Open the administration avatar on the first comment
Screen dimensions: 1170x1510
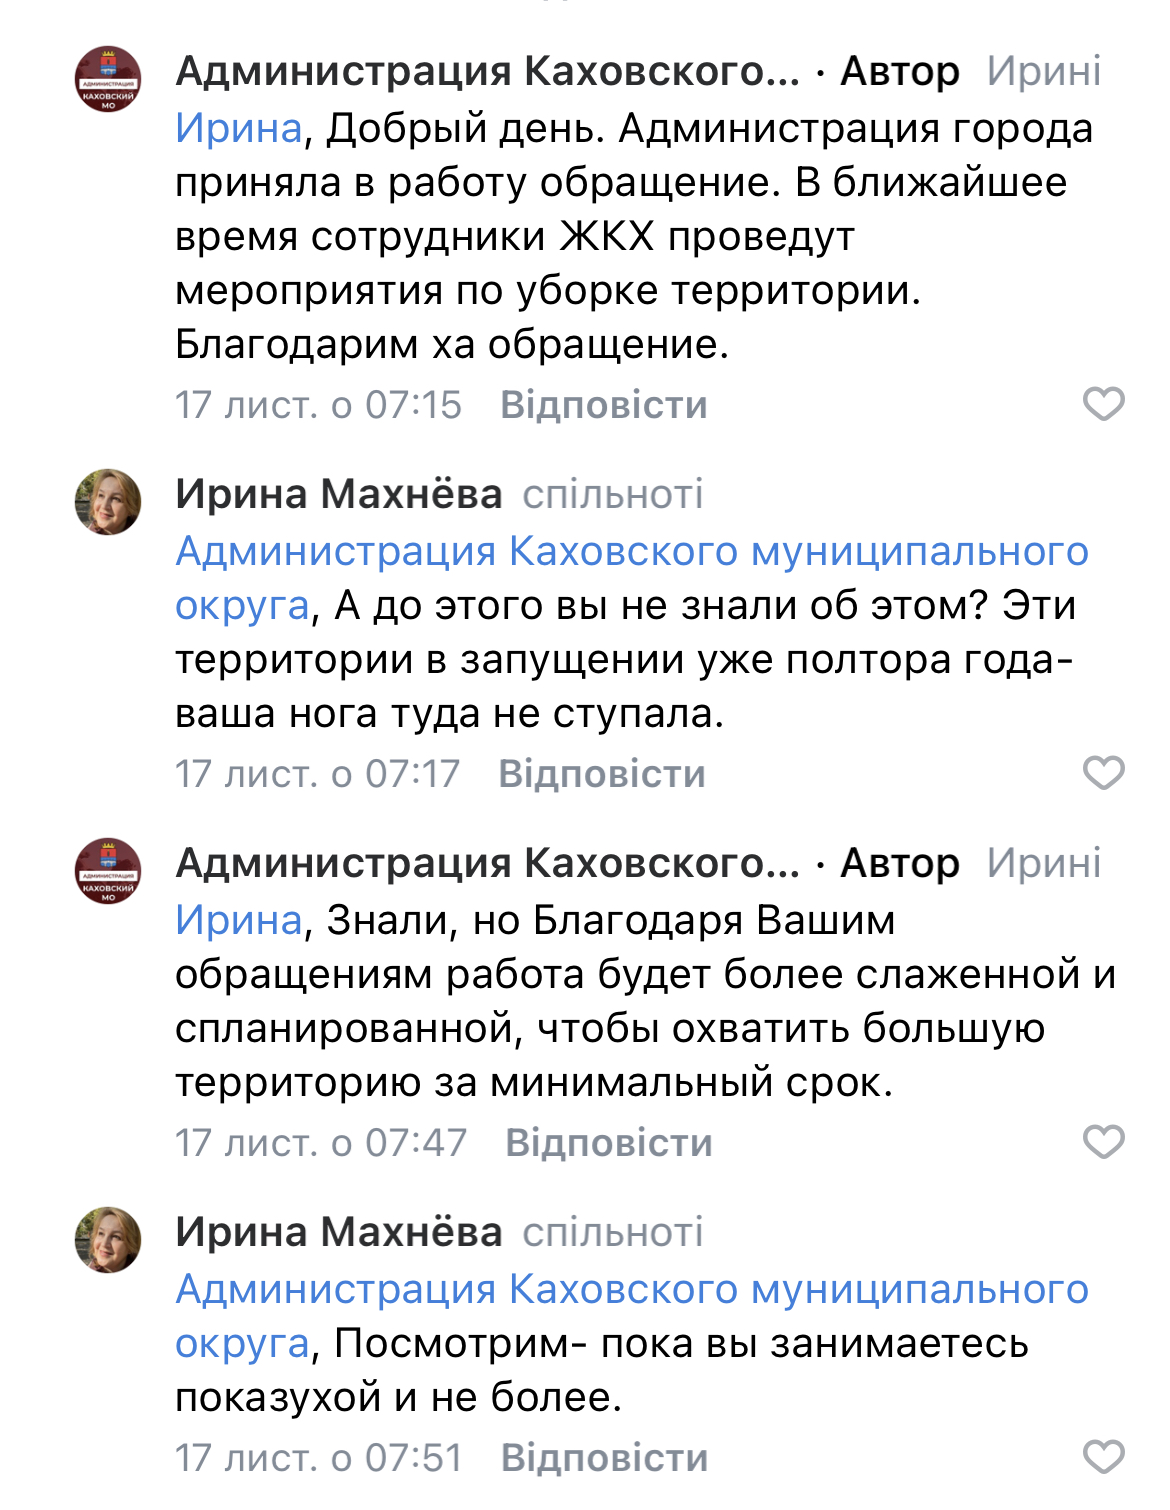108,79
